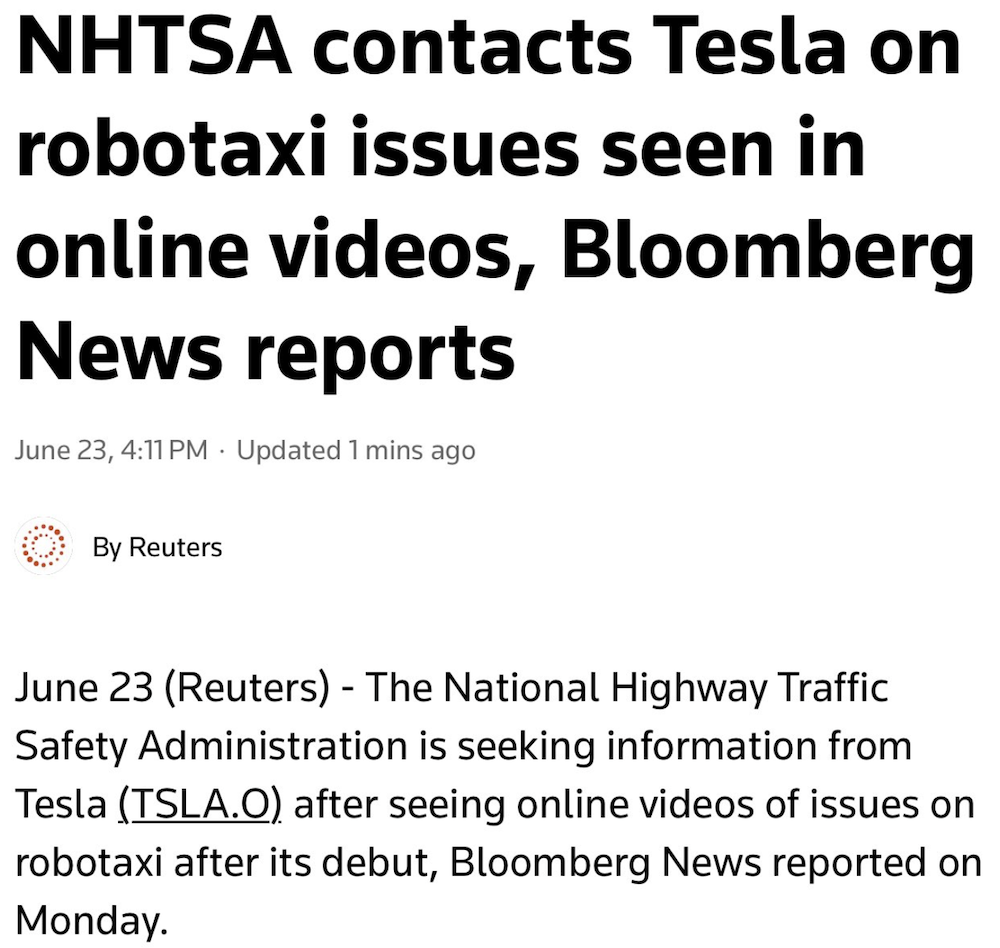Click the word Tesla in the article body
Screen dimensions: 1000x948
click(x=59, y=805)
